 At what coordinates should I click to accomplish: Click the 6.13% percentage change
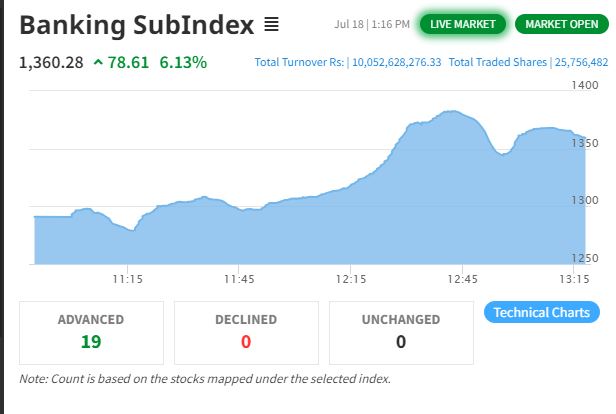[183, 63]
